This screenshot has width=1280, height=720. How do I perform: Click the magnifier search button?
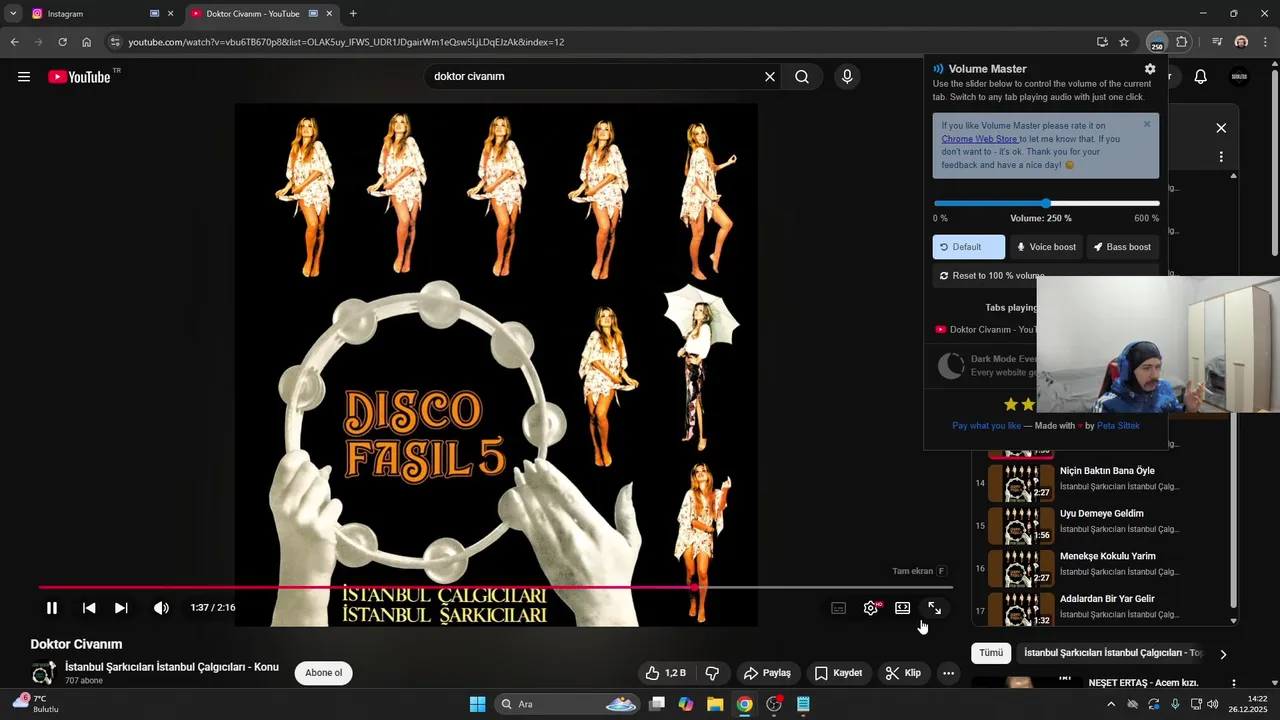802,76
